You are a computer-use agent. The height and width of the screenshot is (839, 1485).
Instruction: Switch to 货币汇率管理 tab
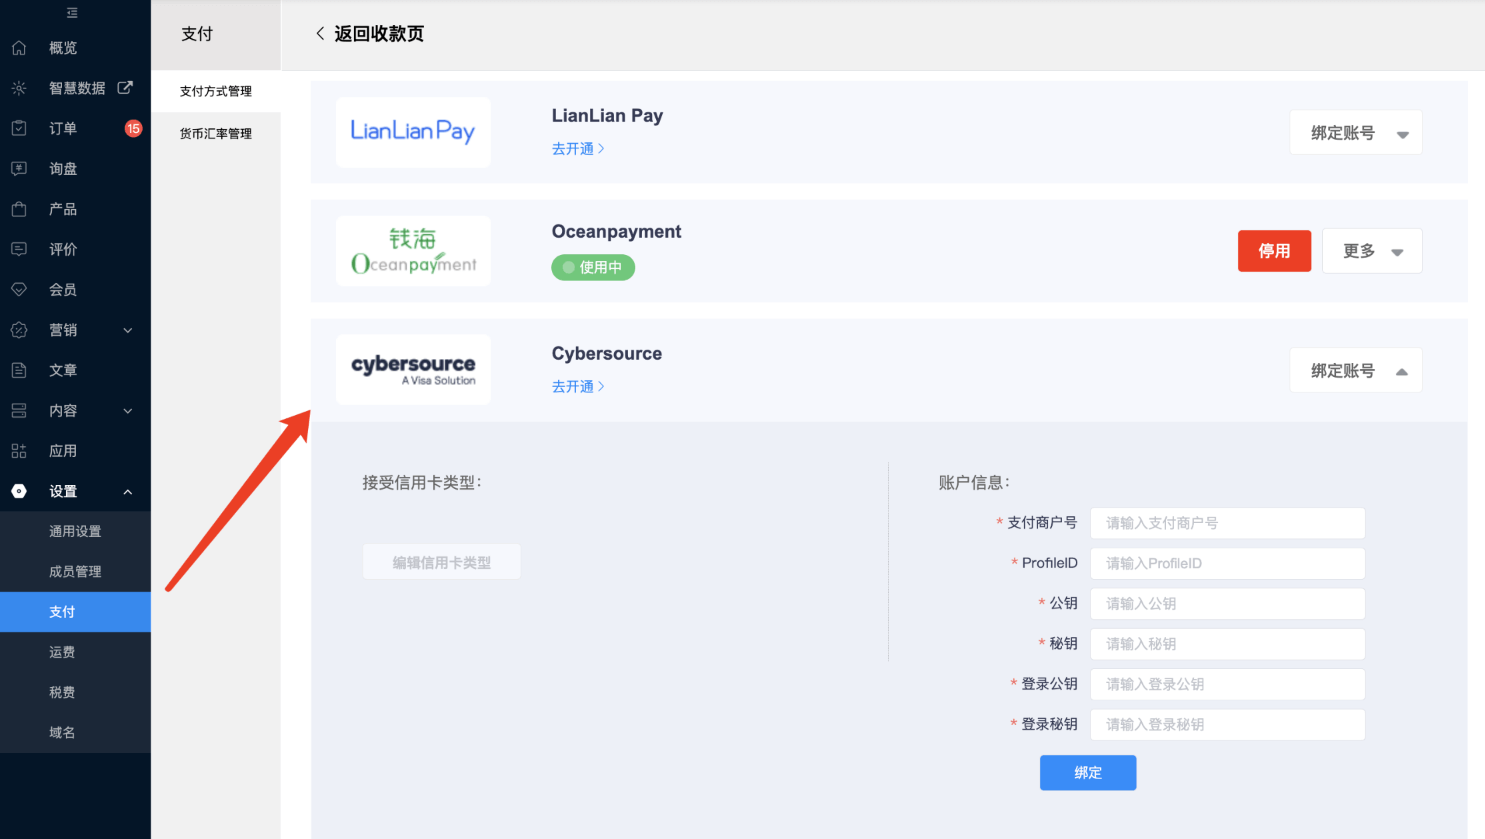[216, 134]
